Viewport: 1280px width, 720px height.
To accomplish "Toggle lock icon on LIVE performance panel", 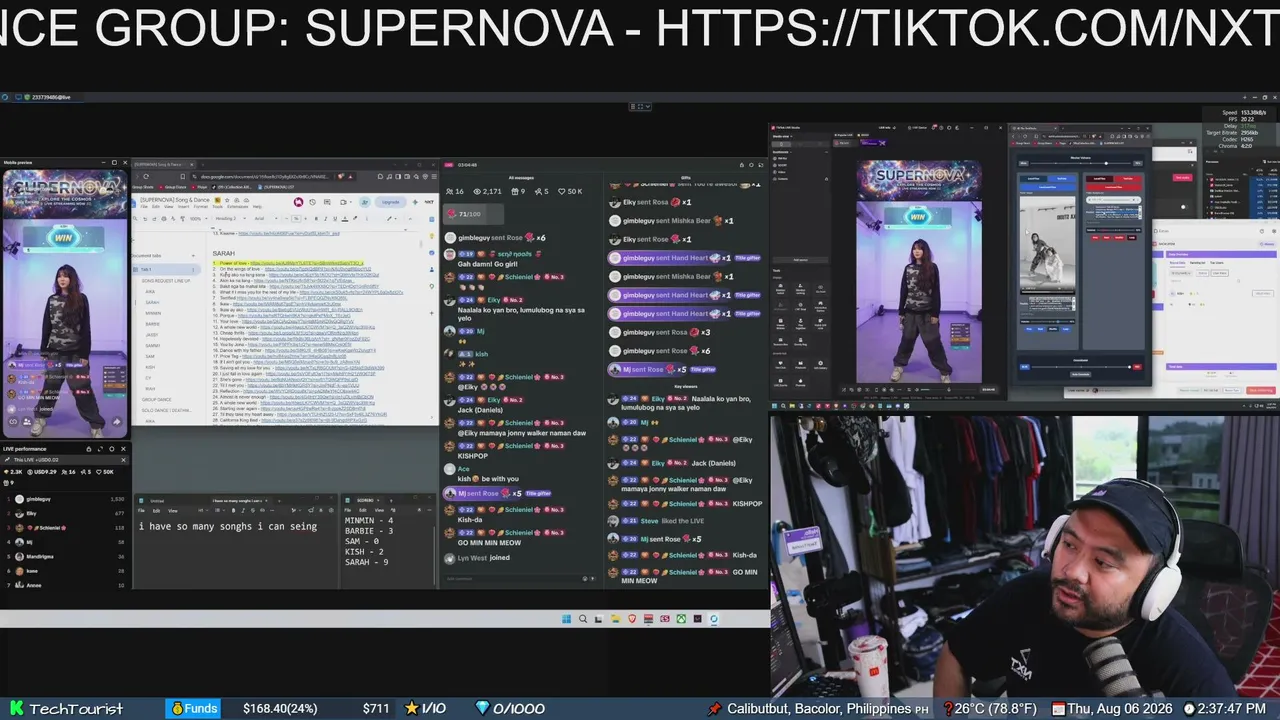I will (x=89, y=449).
